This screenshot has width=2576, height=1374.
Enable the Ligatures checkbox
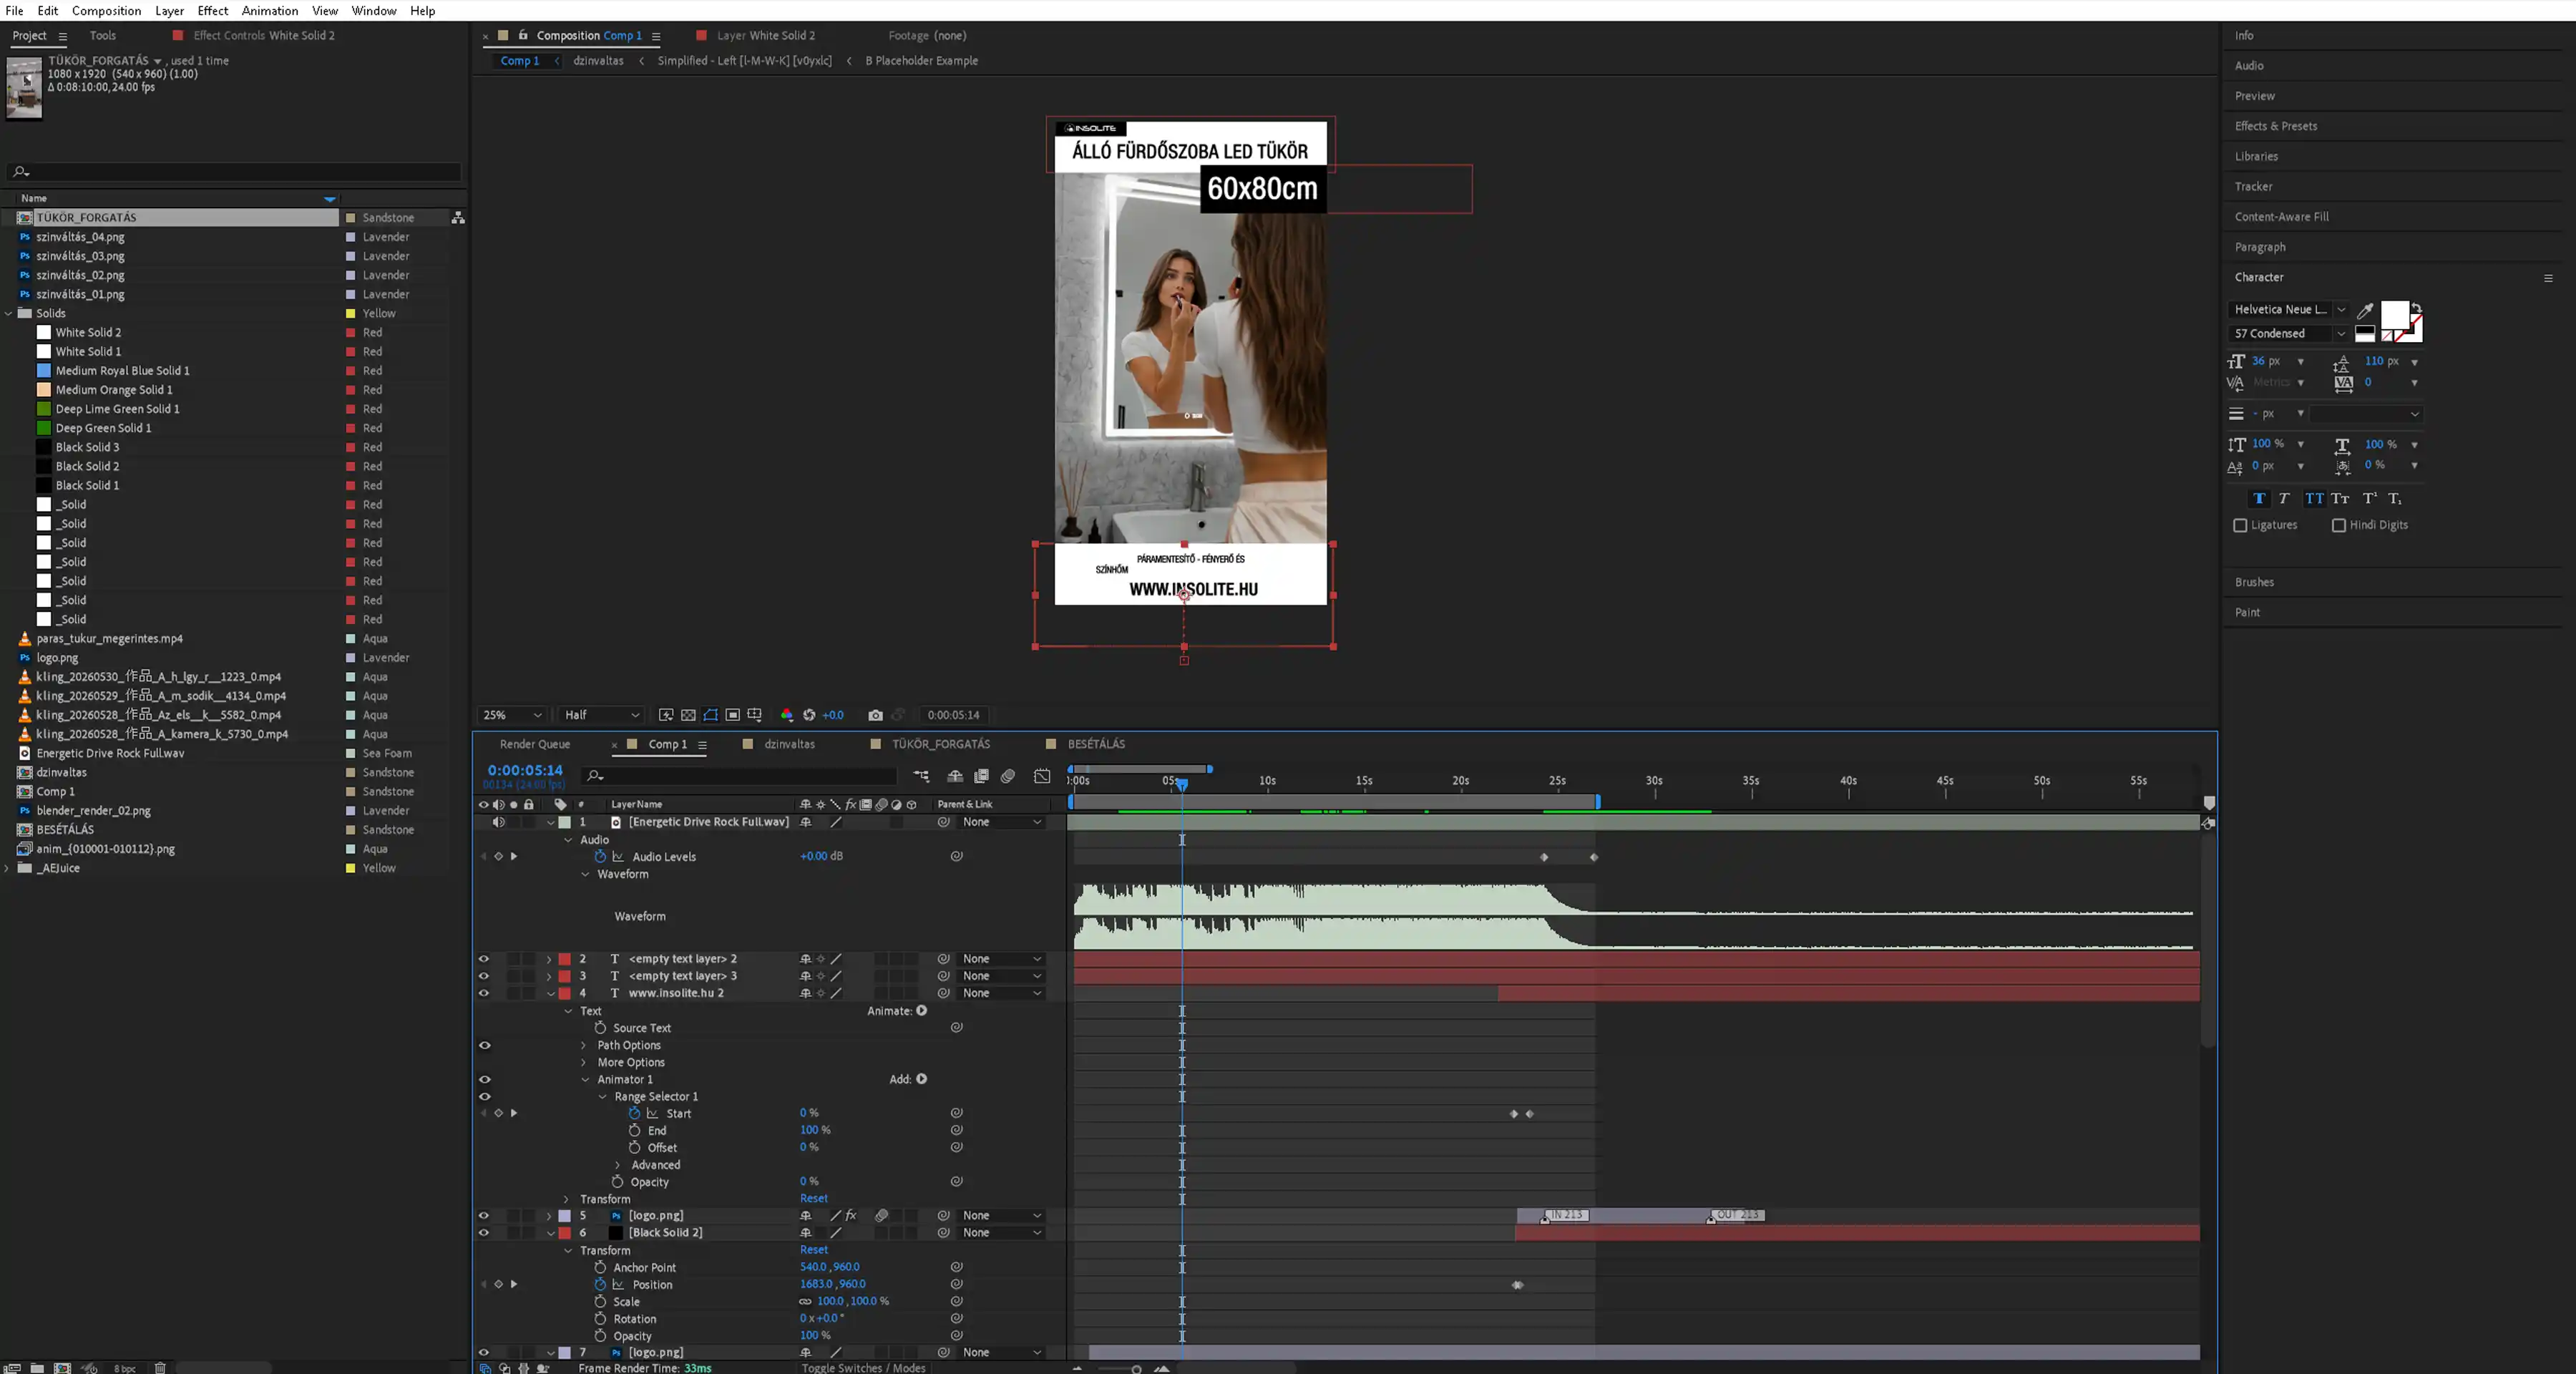point(2240,525)
